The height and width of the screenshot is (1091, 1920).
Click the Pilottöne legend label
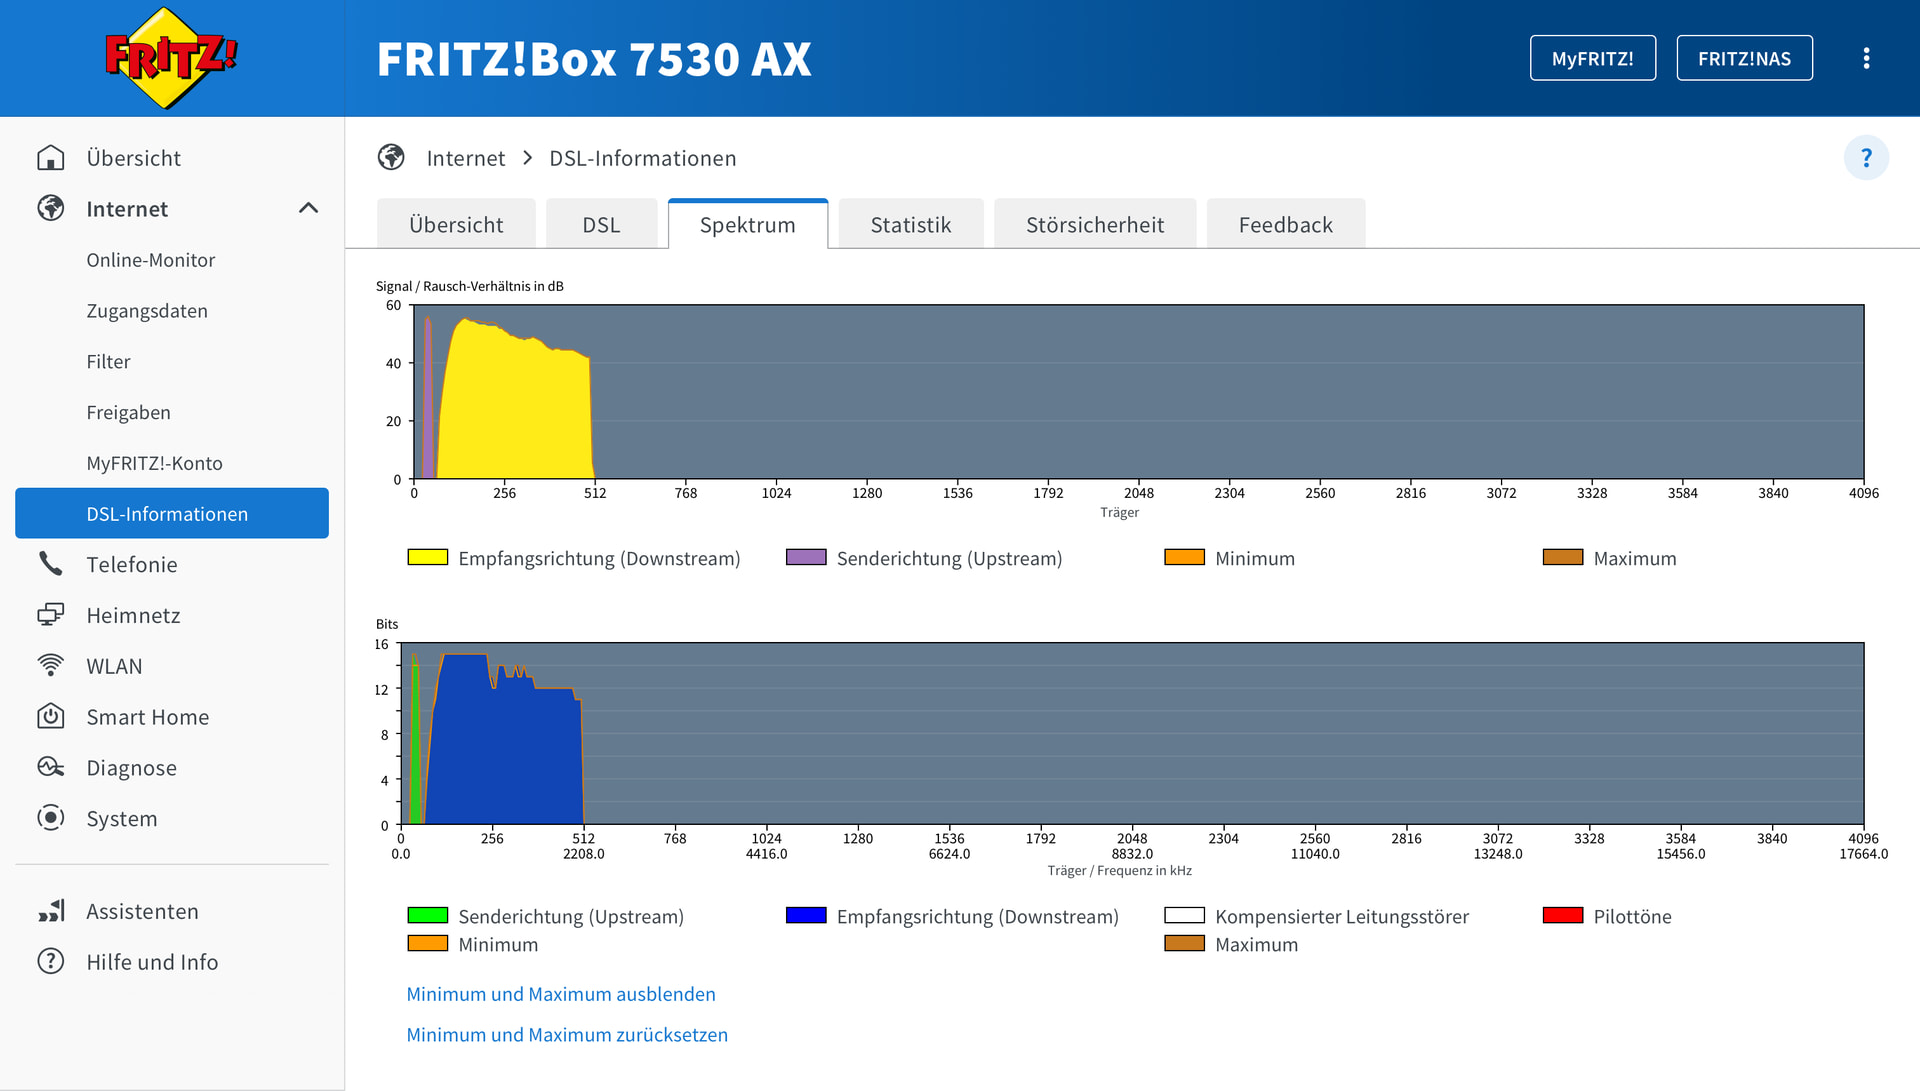coord(1632,916)
